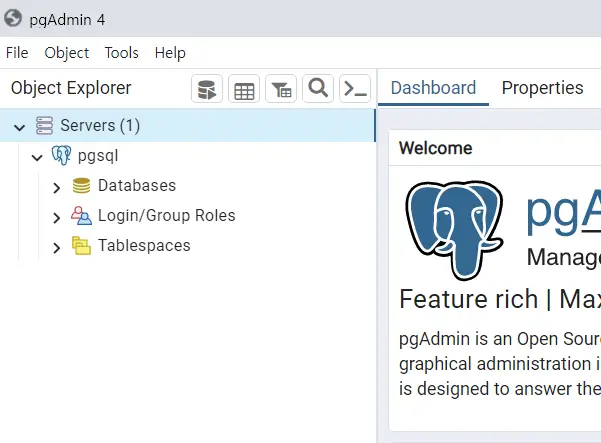Select the Login/Group Roles label
The height and width of the screenshot is (443, 601).
(167, 215)
